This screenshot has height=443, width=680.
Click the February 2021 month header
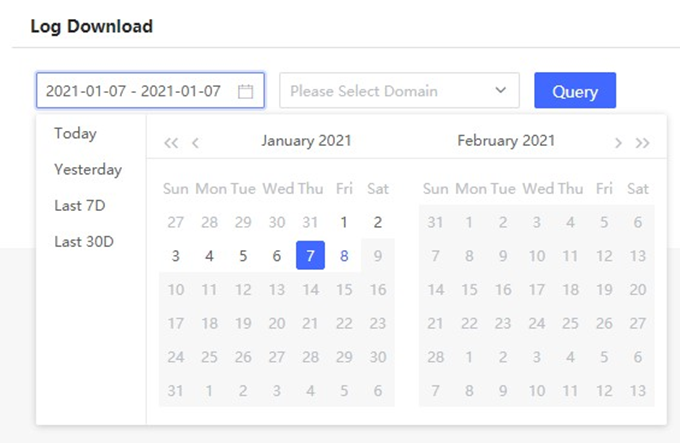click(x=506, y=141)
